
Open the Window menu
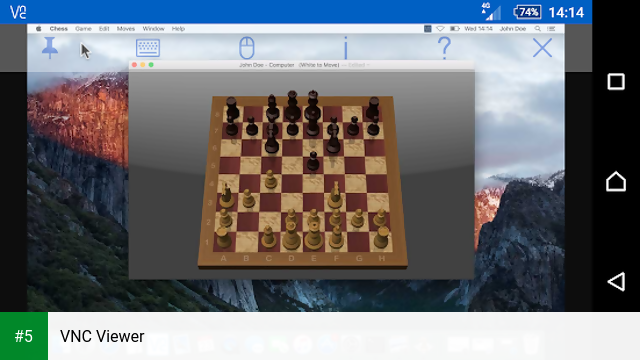point(153,29)
